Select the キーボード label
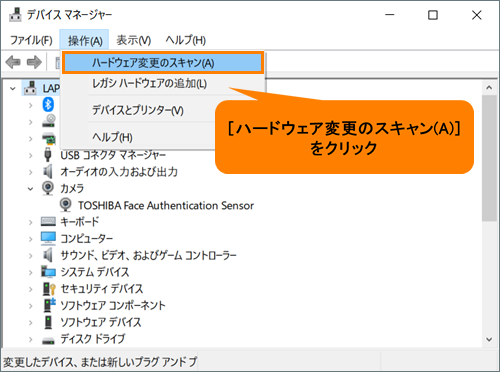Viewport: 500px width, 372px height. pos(80,221)
